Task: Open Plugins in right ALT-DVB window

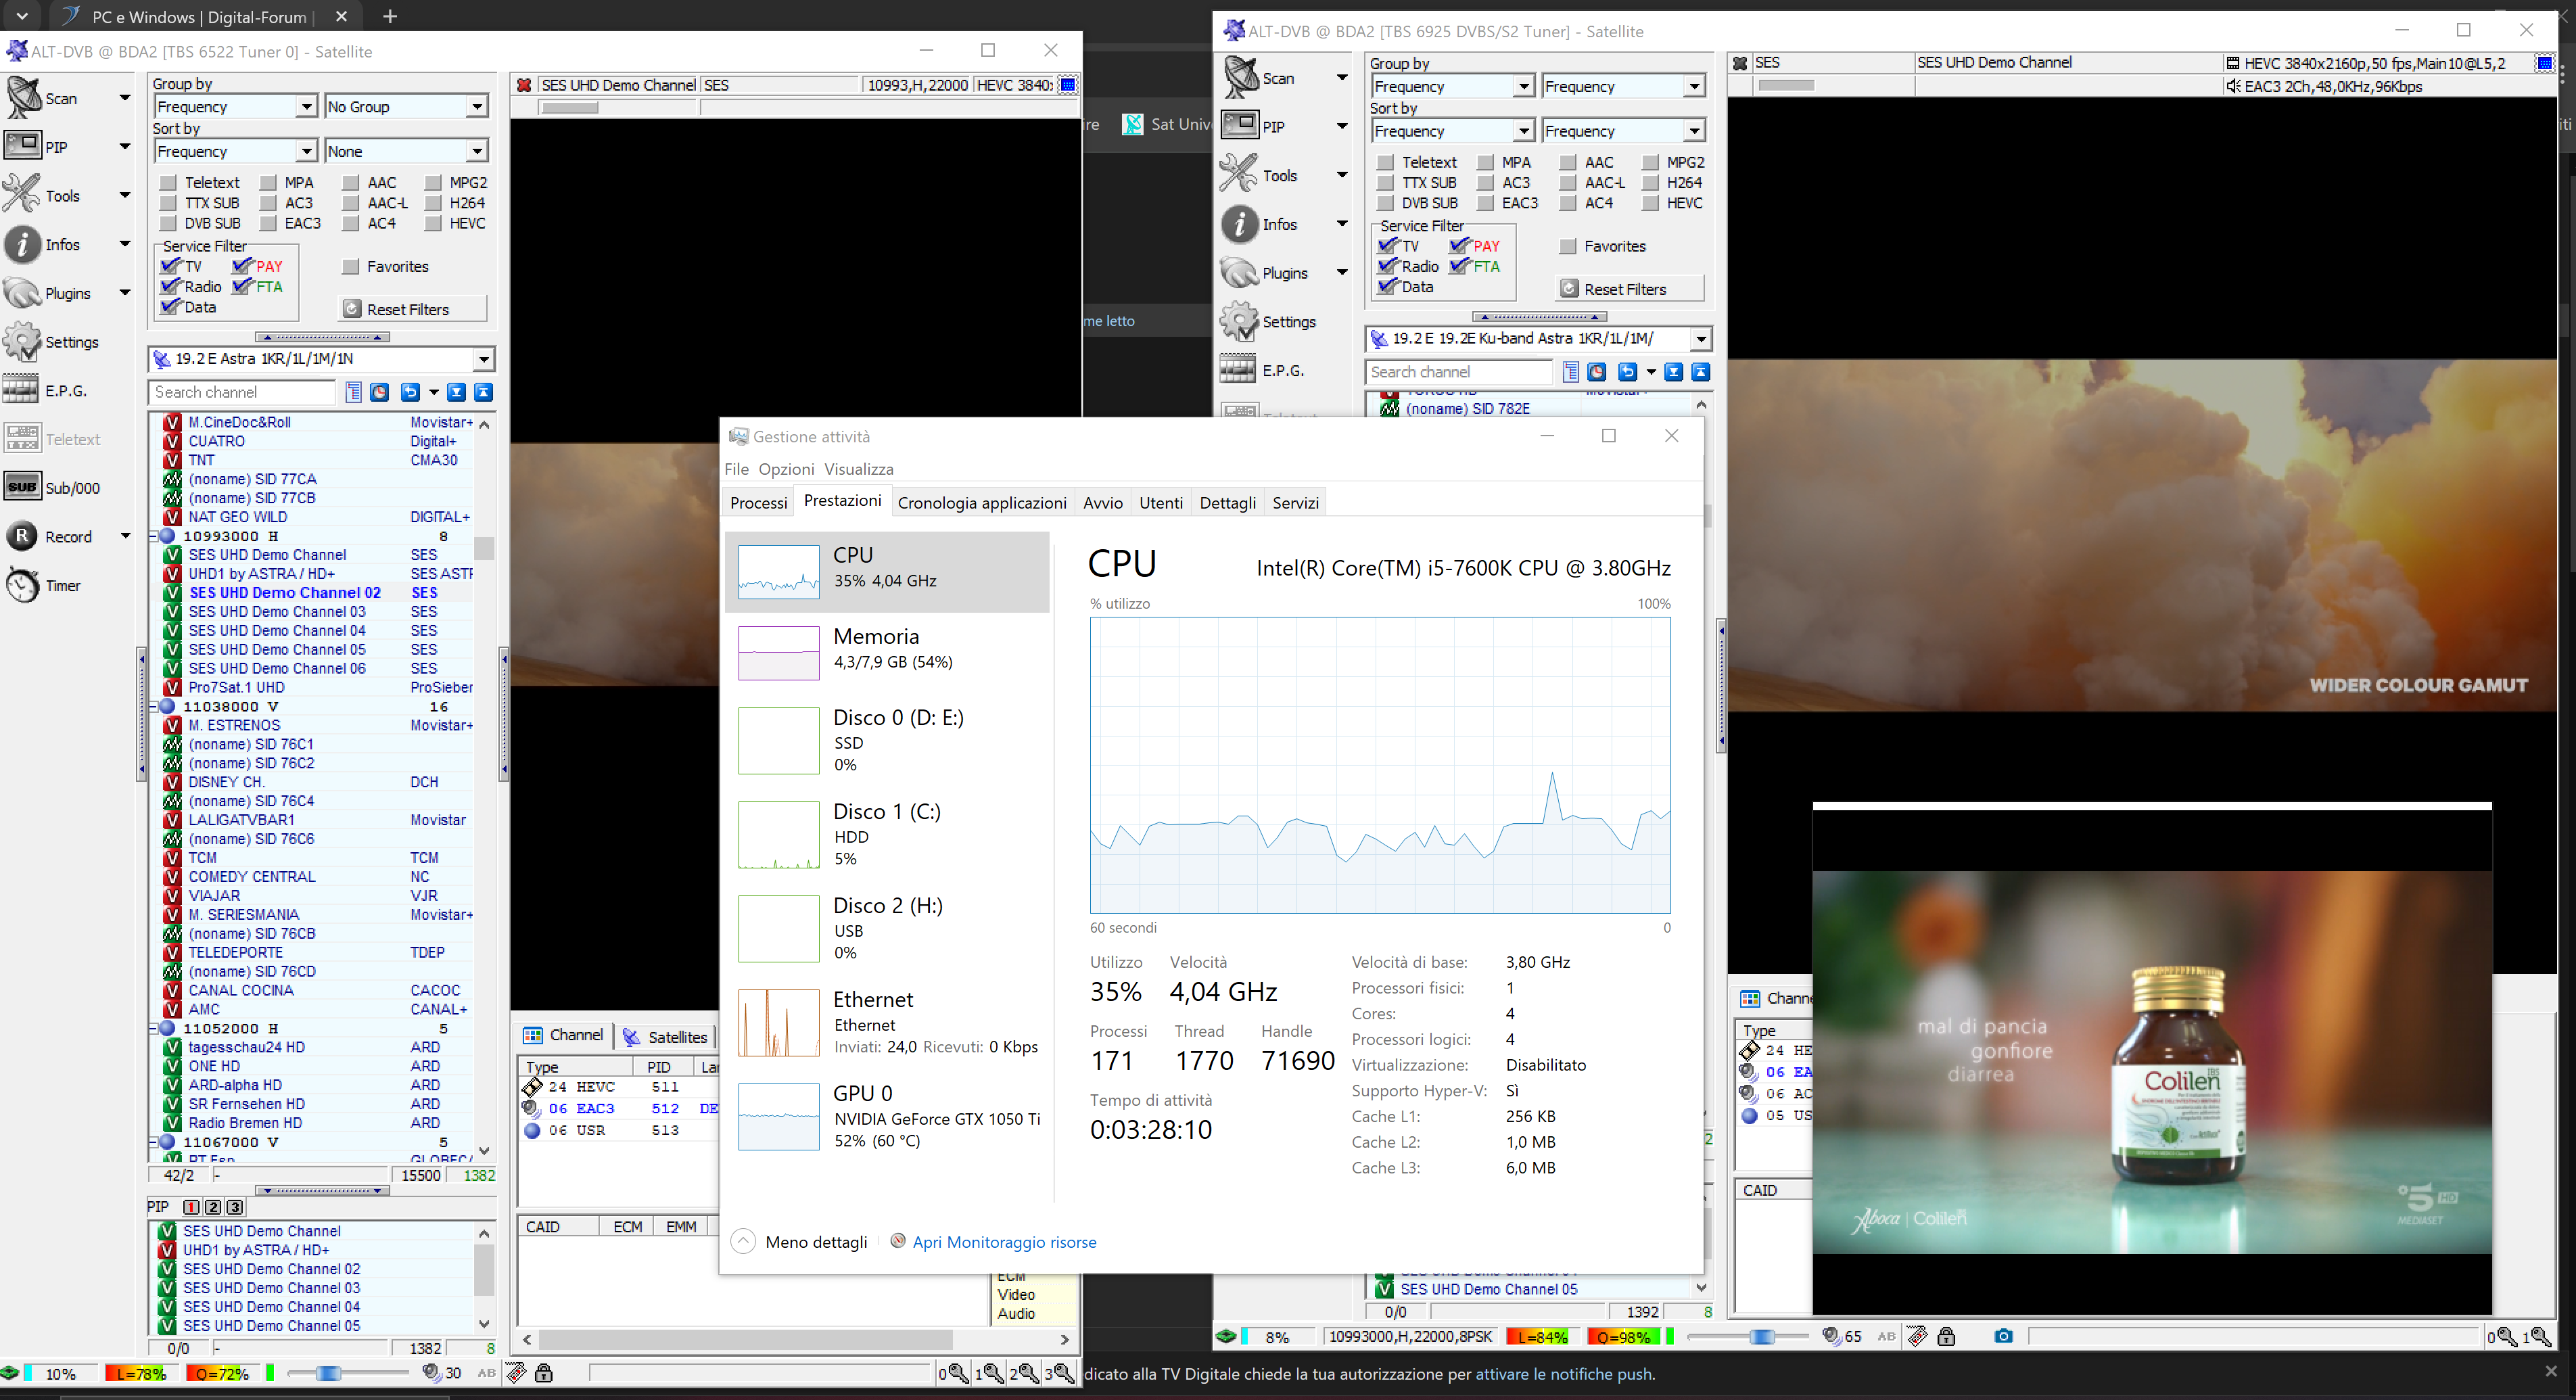Action: [x=1265, y=273]
